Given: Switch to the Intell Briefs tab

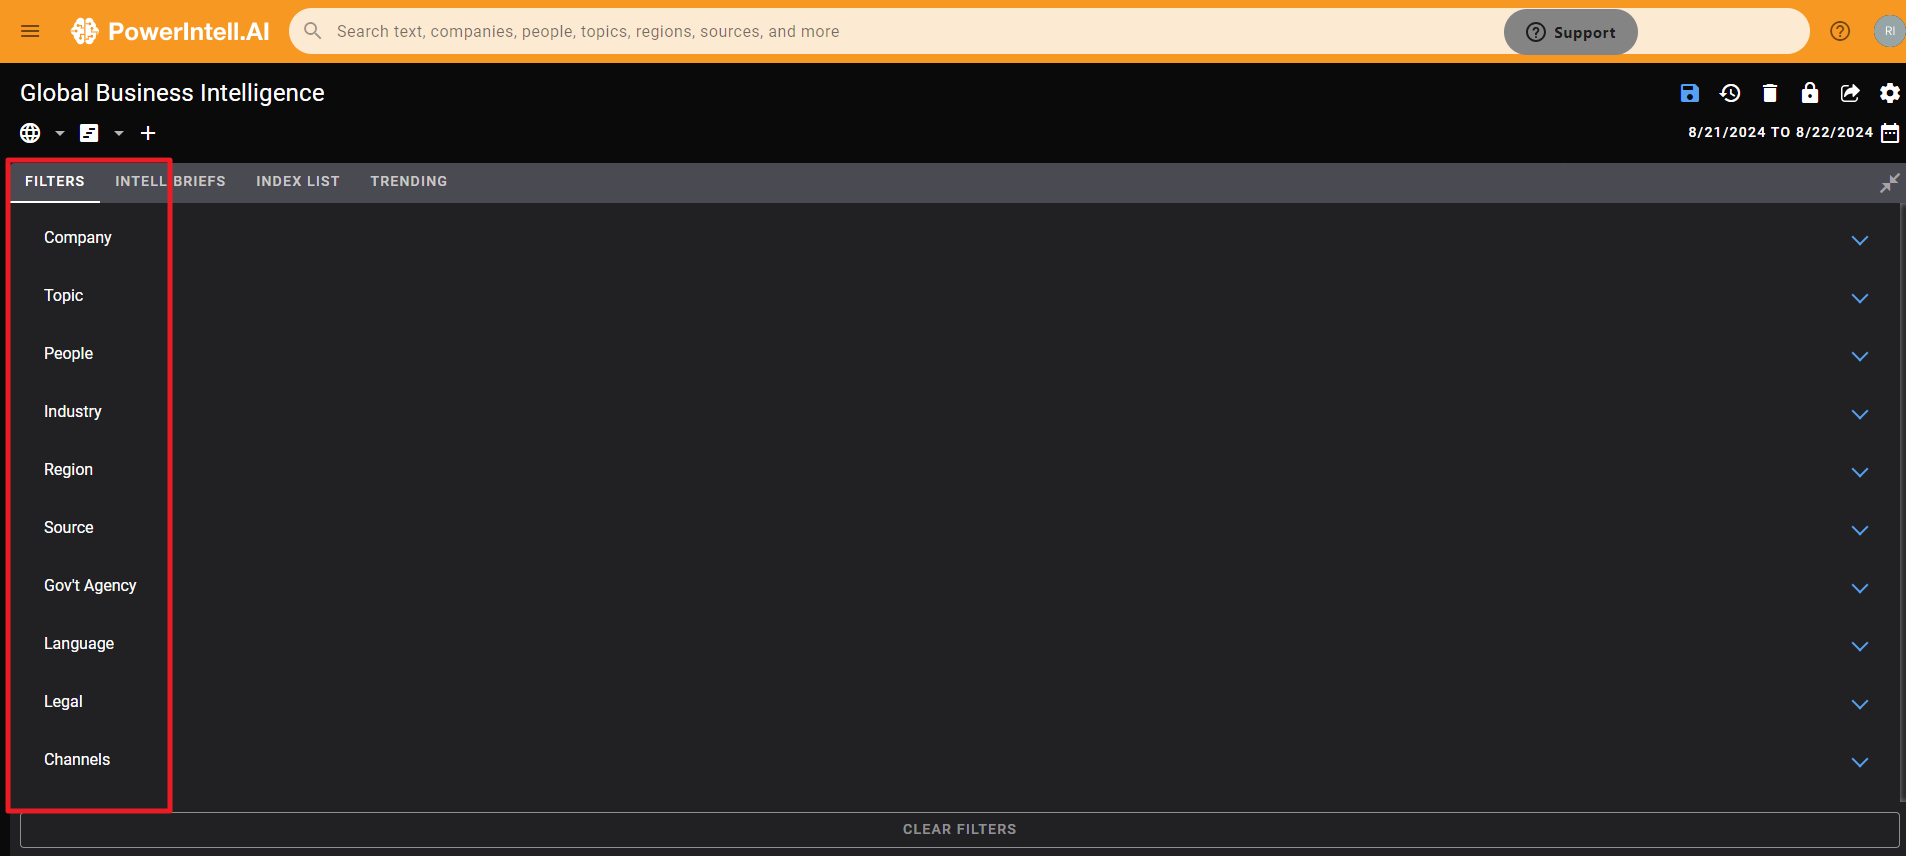Looking at the screenshot, I should [x=170, y=181].
